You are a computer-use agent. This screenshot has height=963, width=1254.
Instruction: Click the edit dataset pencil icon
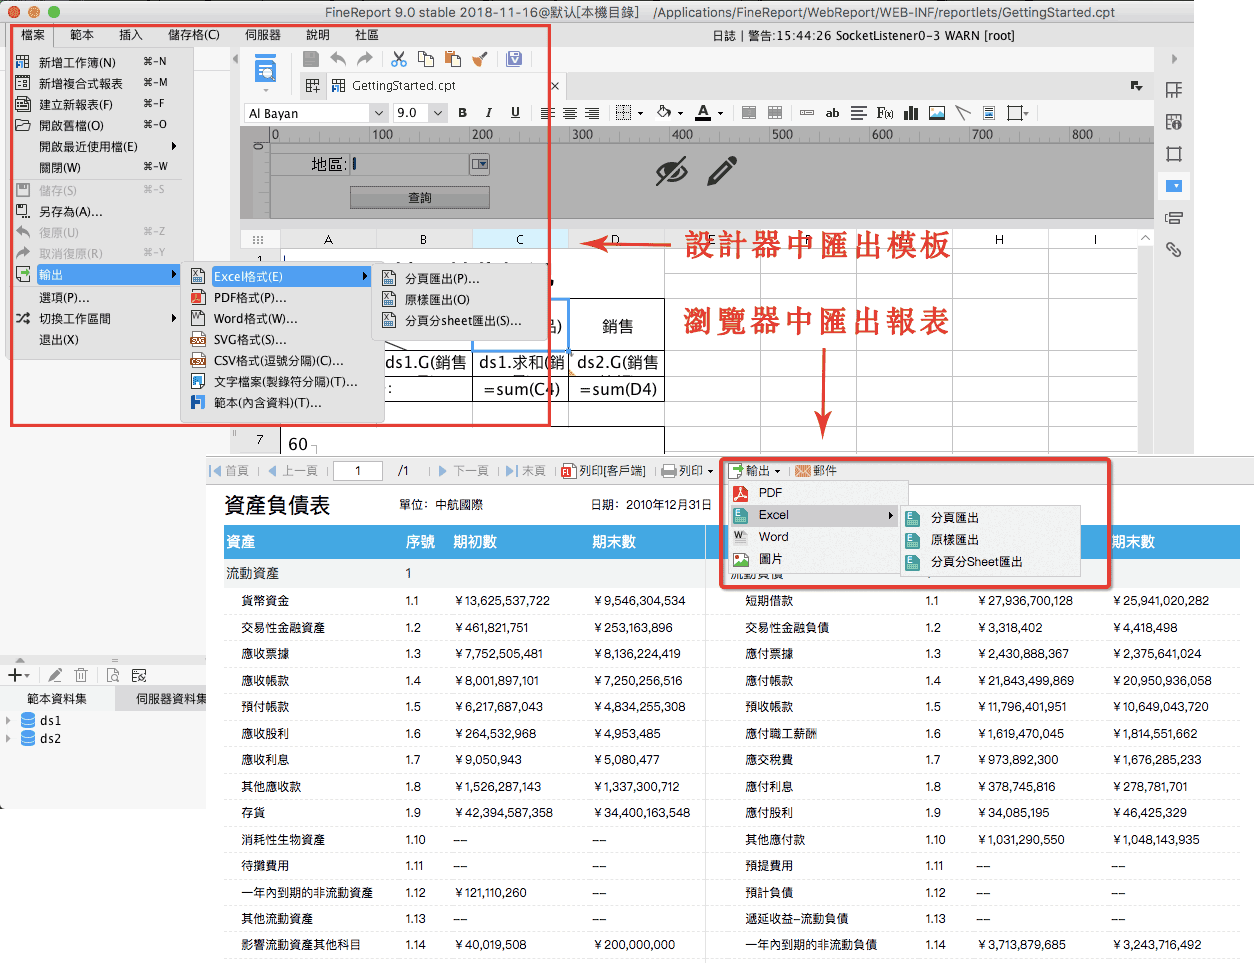(55, 675)
